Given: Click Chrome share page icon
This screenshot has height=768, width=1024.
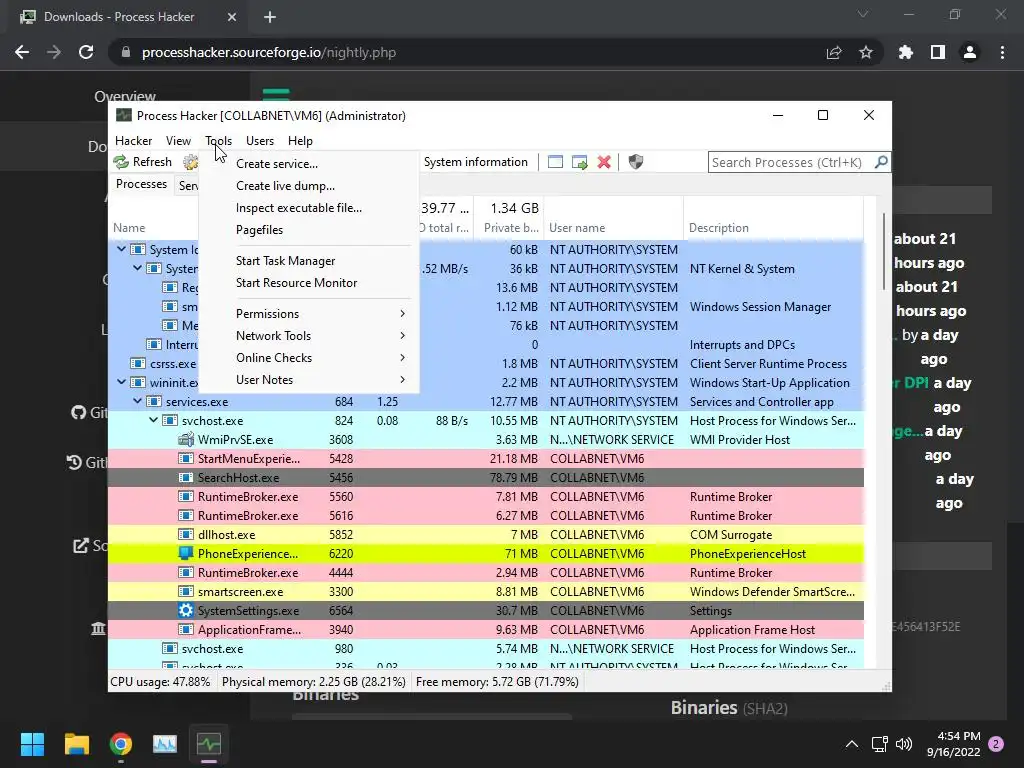Looking at the screenshot, I should [834, 52].
